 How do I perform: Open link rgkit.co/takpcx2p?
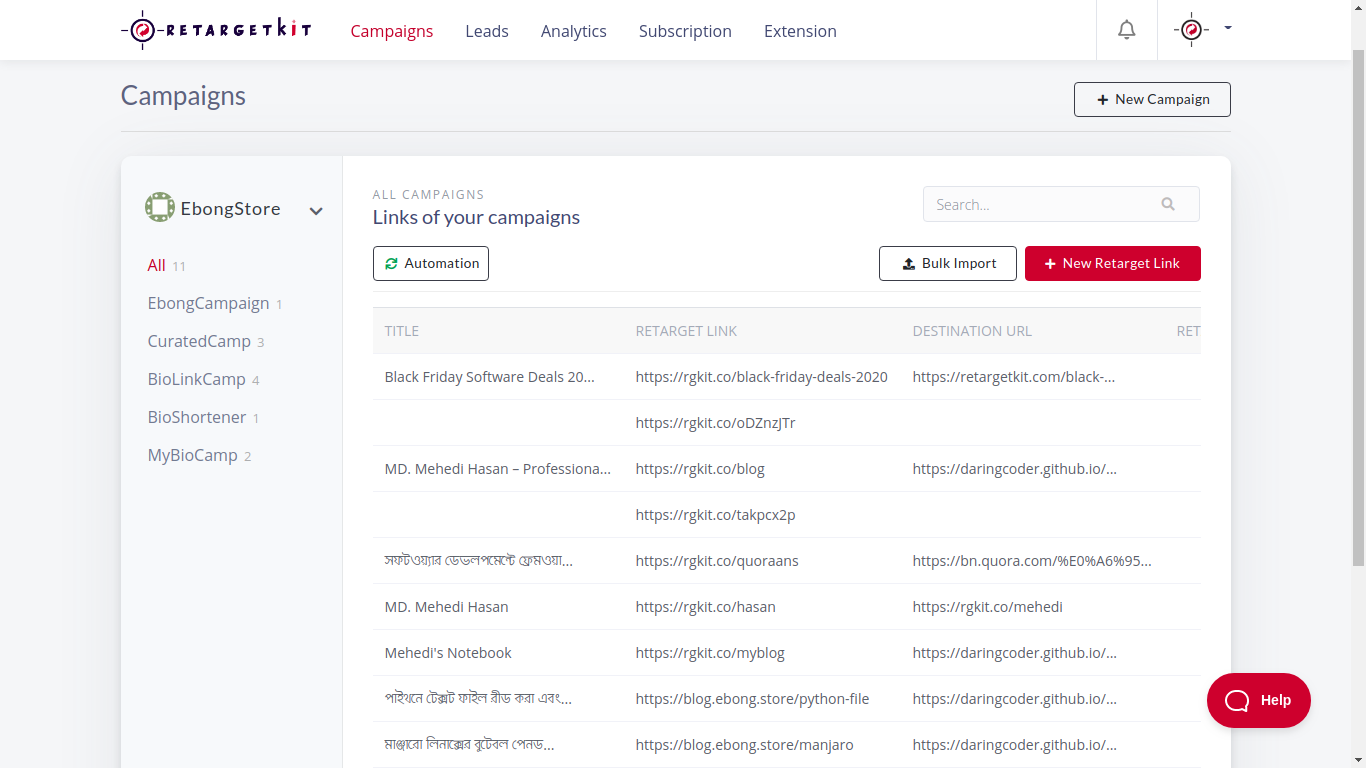(716, 515)
